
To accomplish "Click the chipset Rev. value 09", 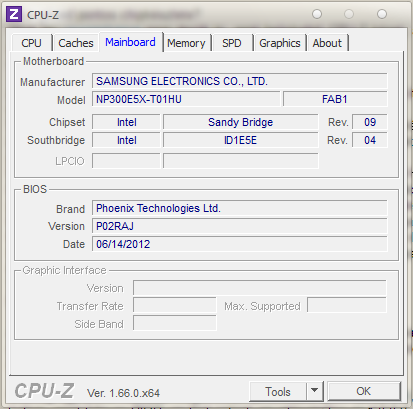I will (370, 122).
